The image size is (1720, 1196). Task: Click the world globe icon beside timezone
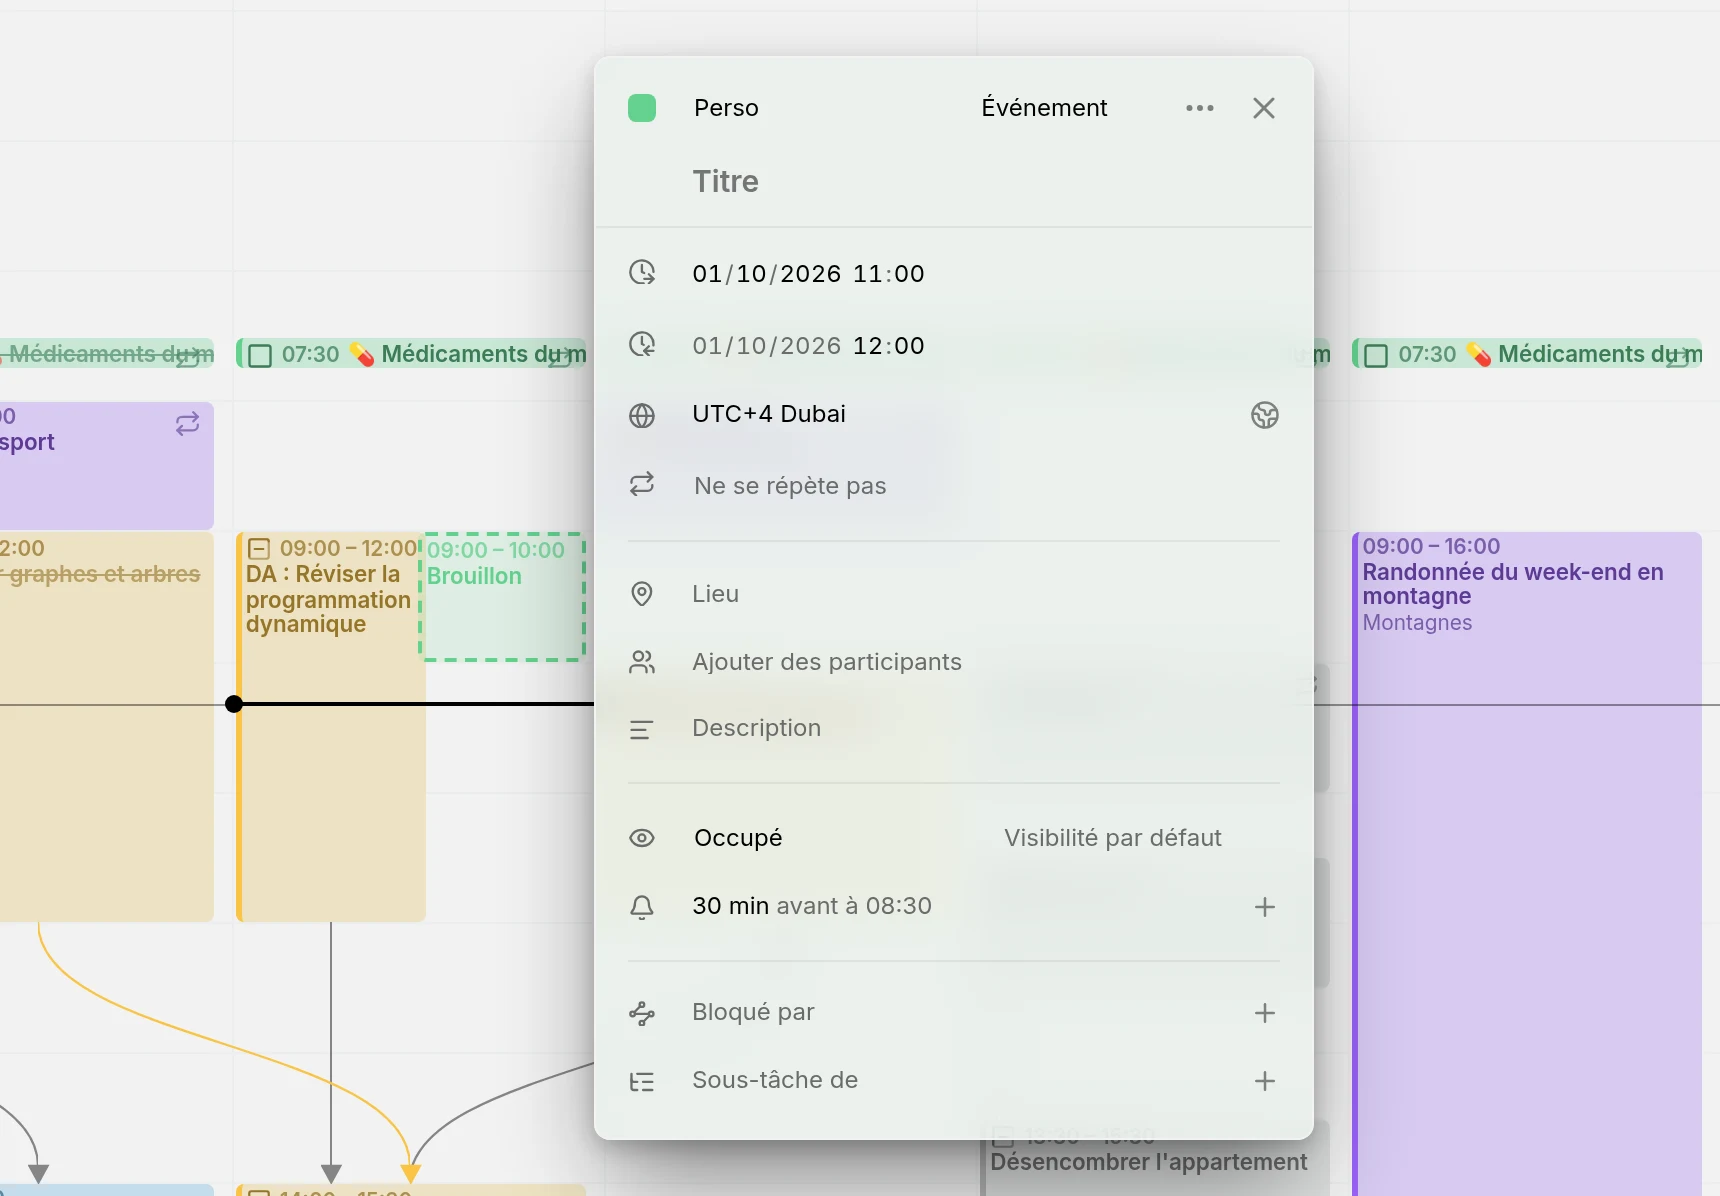coord(1265,415)
